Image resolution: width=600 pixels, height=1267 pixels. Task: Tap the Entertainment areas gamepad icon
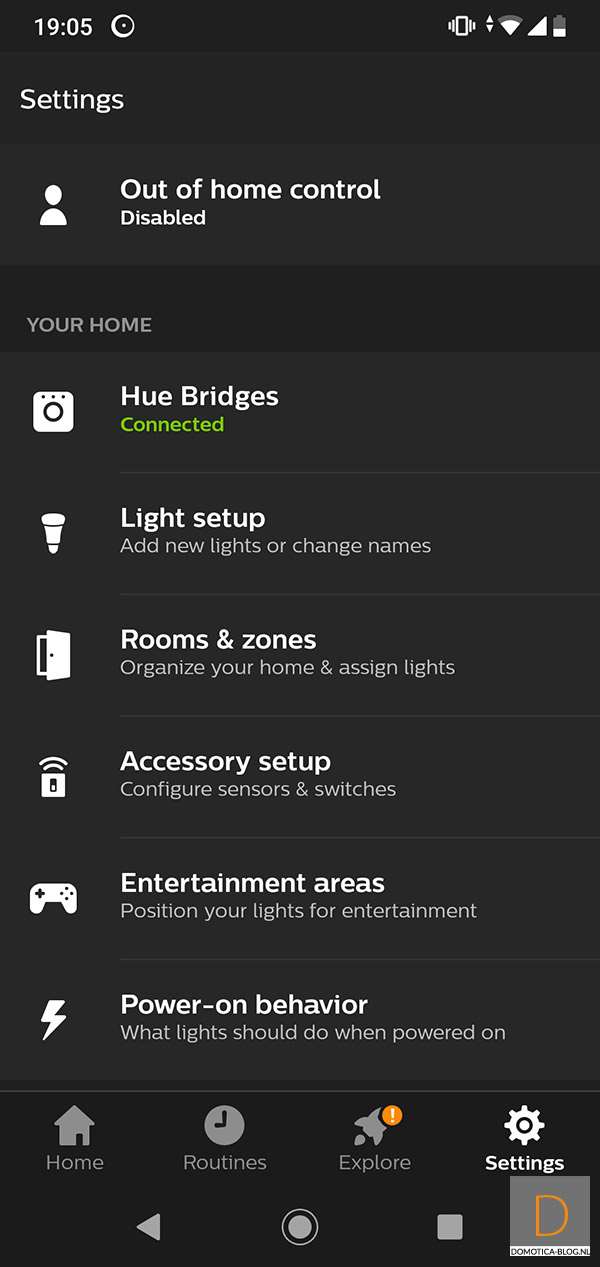53,897
